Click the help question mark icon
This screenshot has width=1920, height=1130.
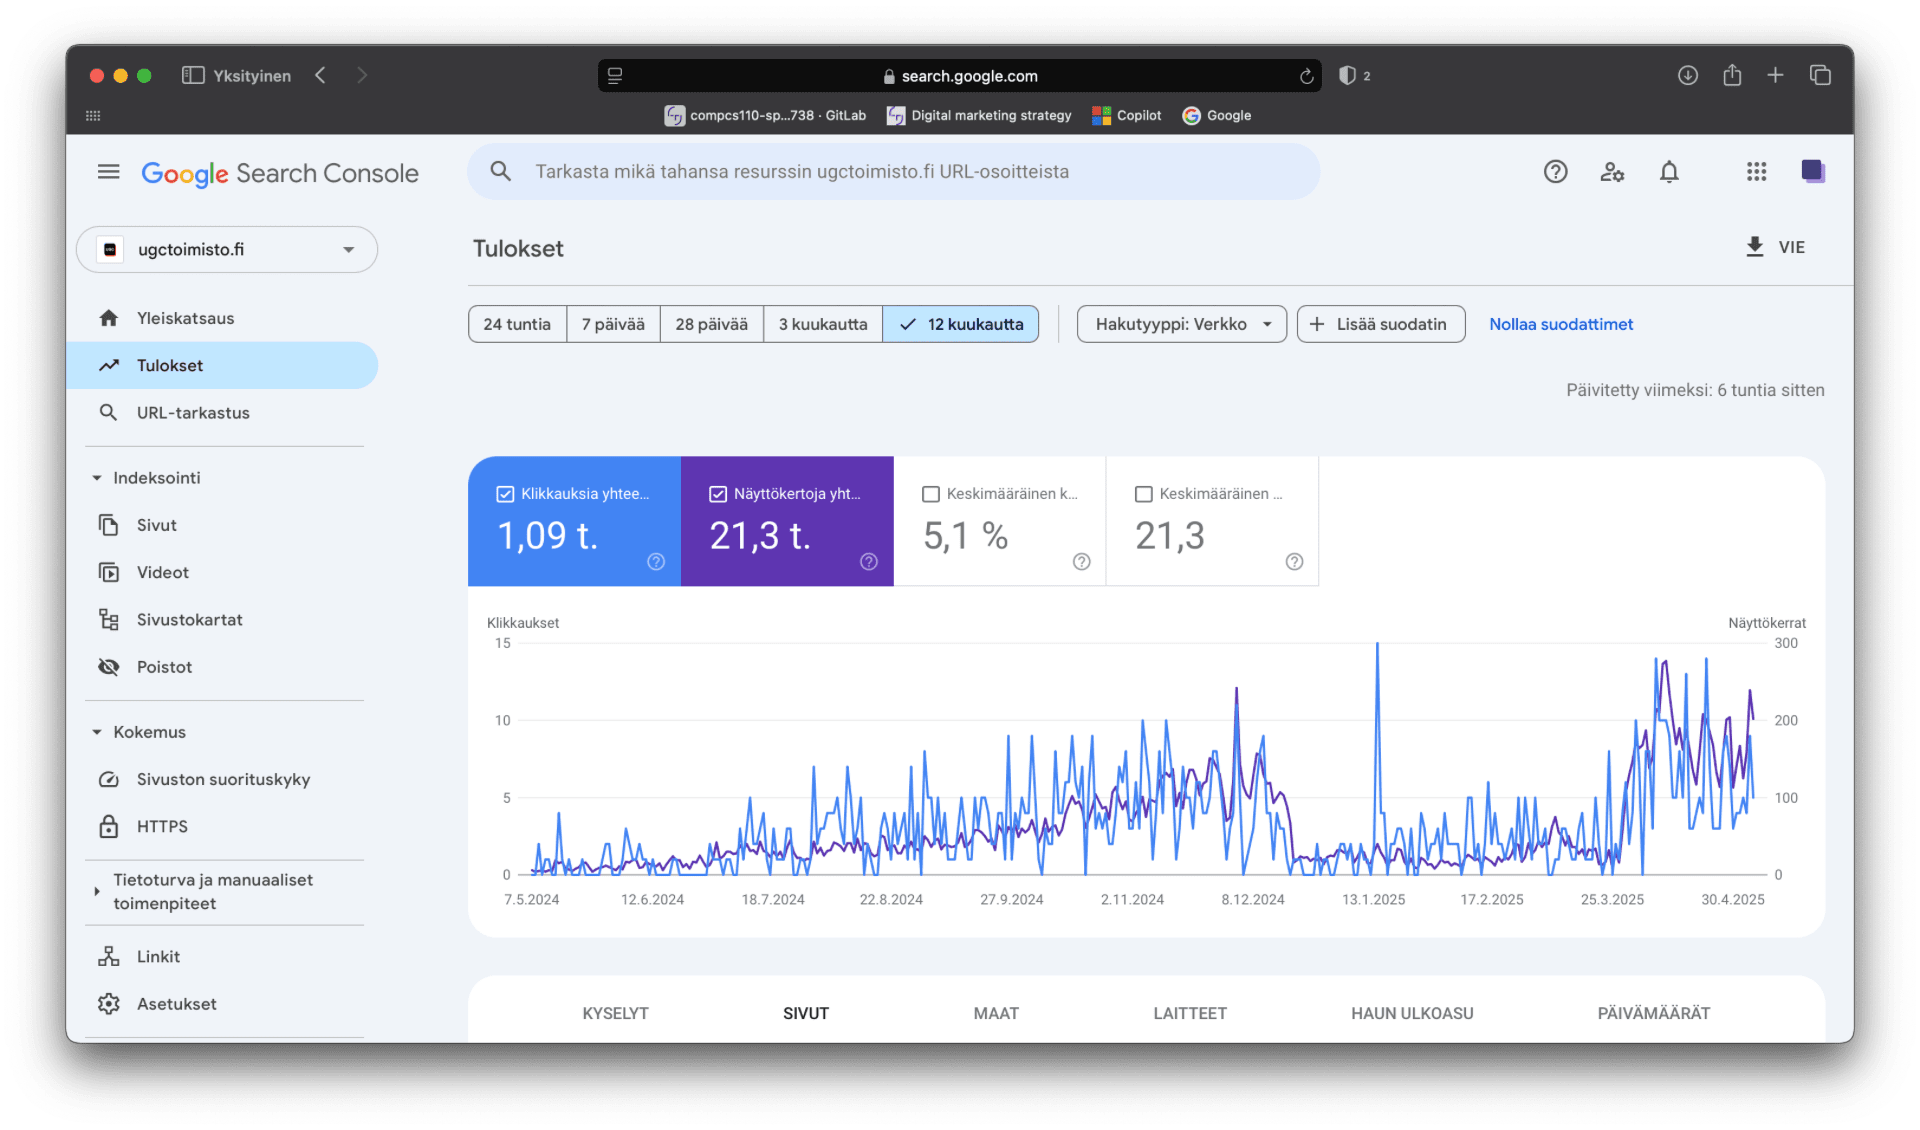tap(1555, 172)
